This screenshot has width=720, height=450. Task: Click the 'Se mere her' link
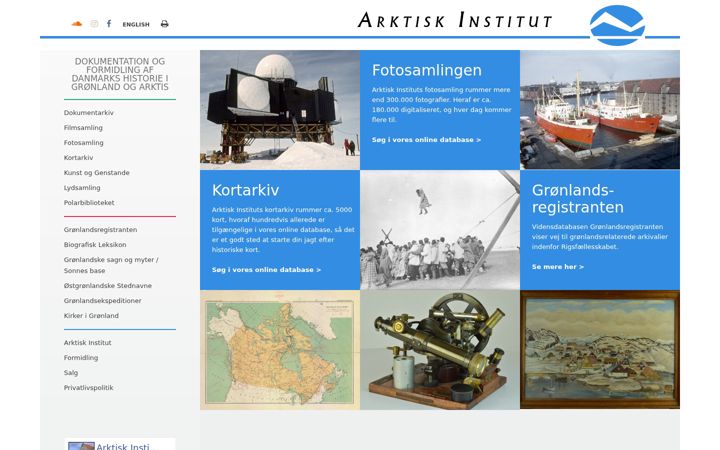point(558,267)
